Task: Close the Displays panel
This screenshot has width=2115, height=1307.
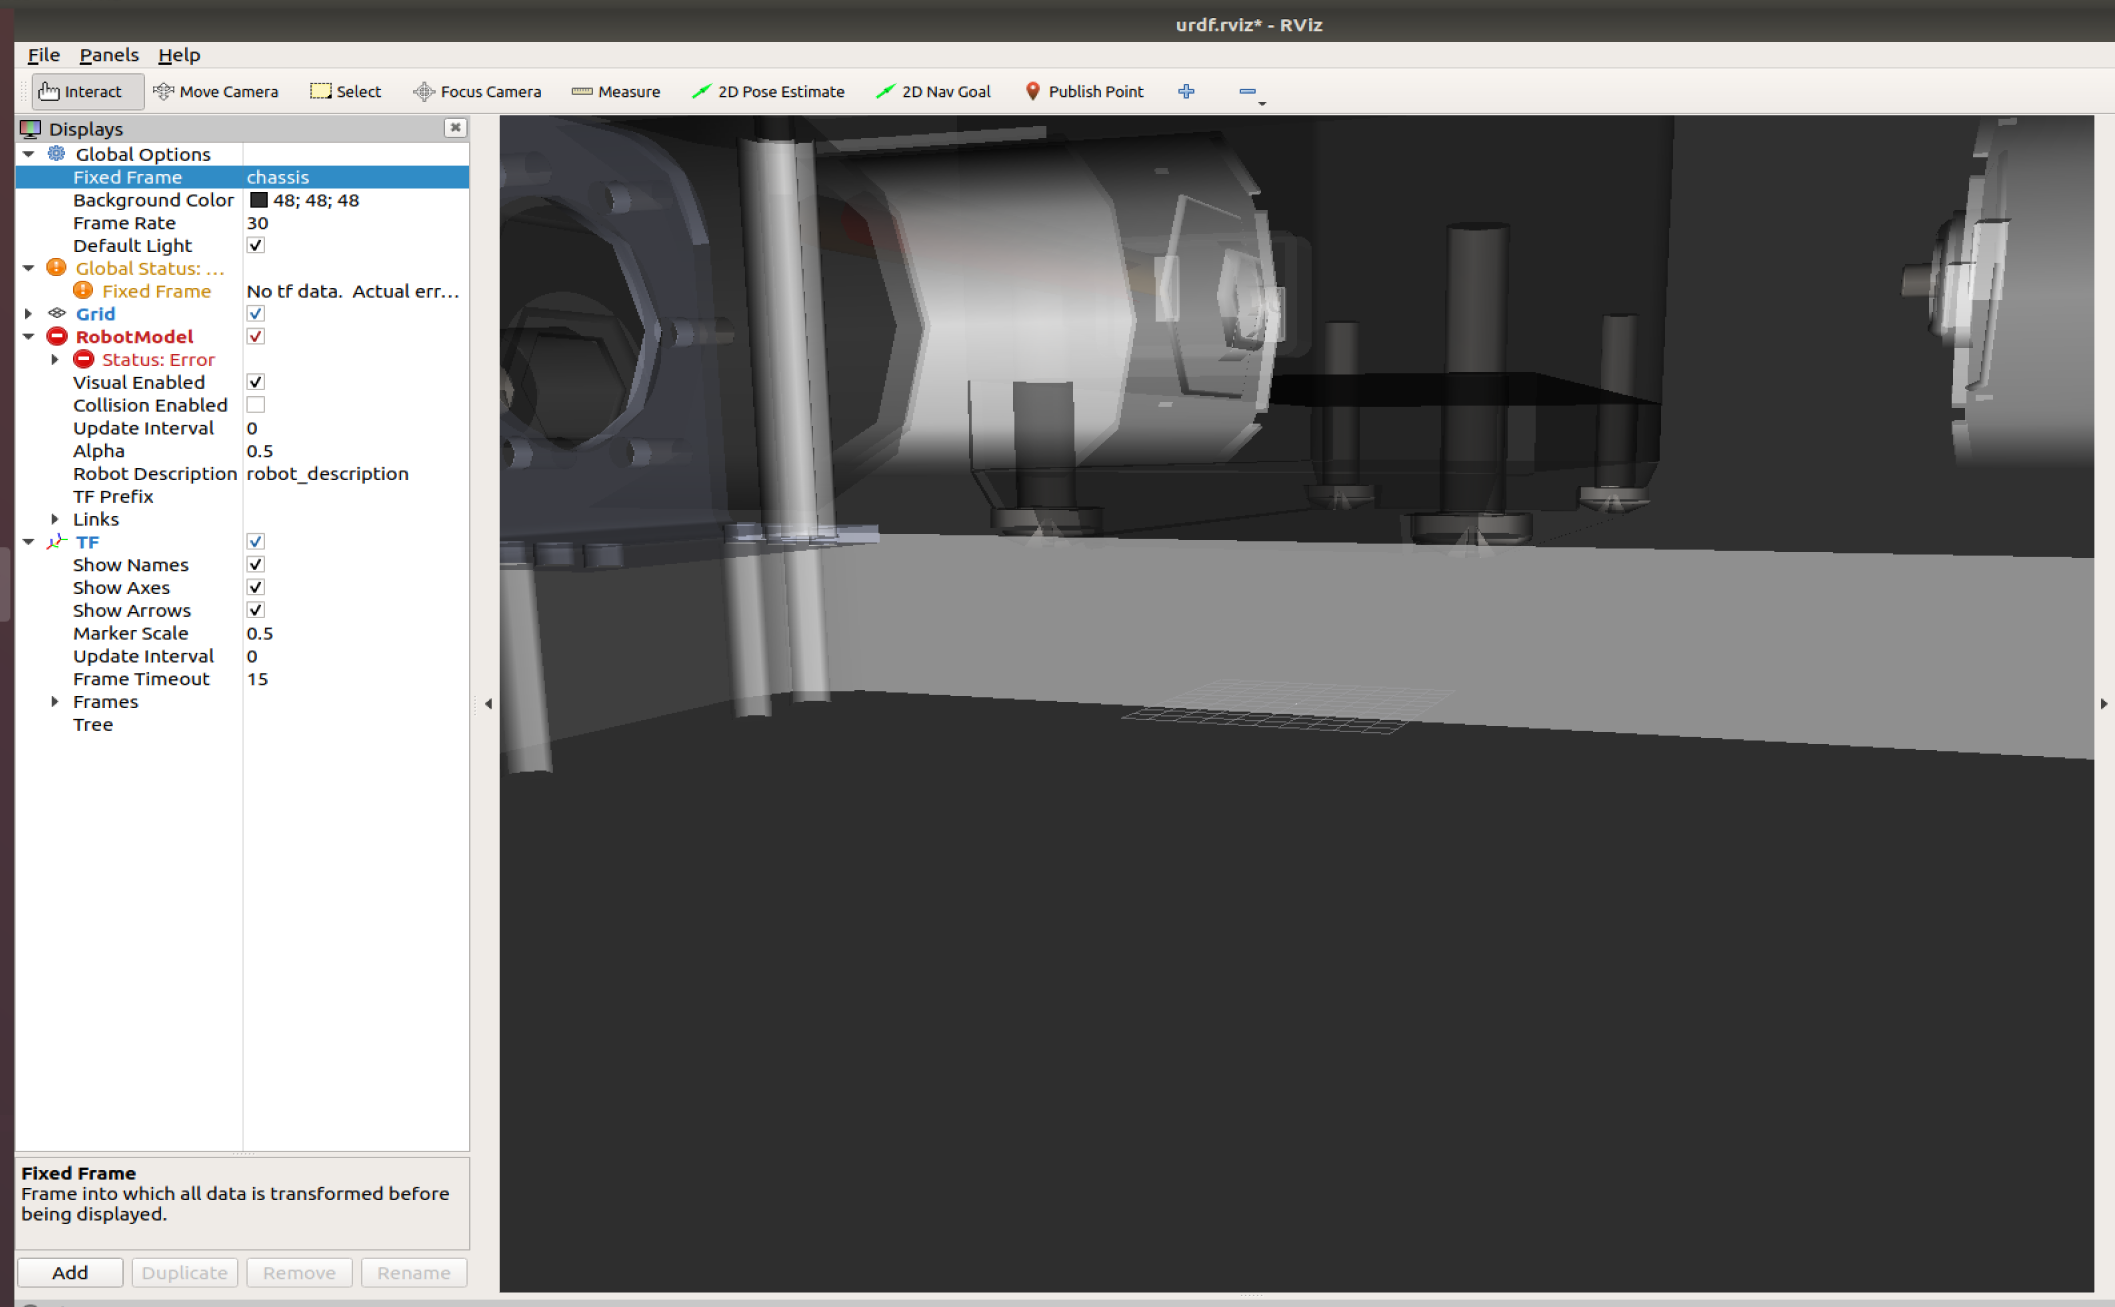Action: click(x=455, y=128)
